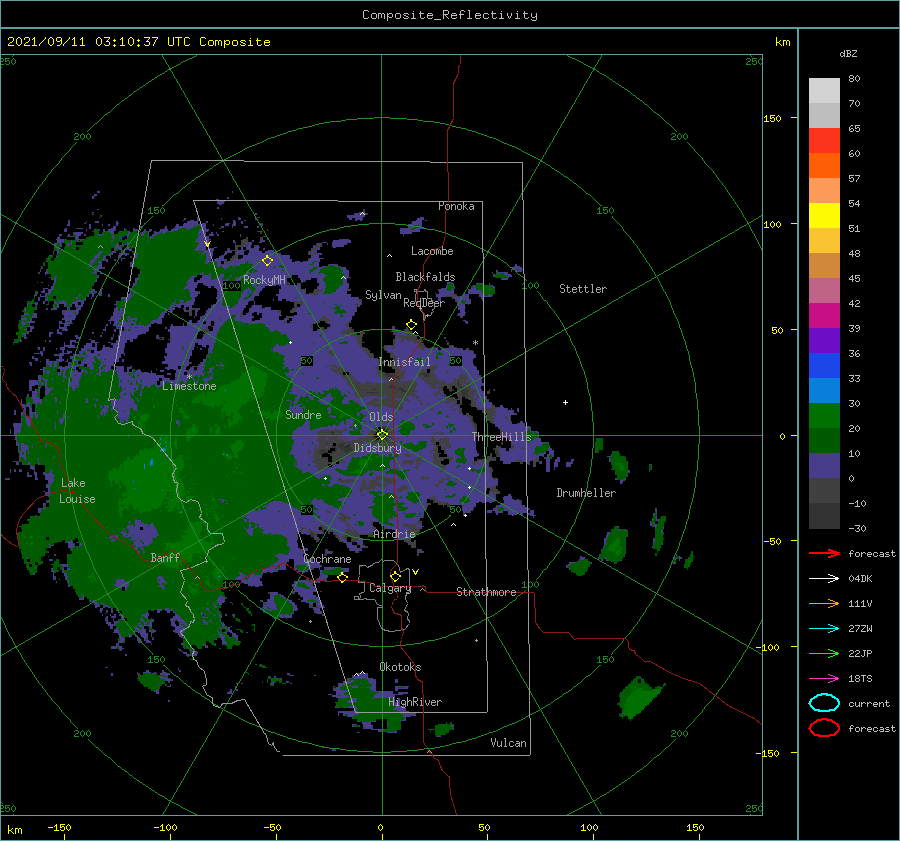Click the Cochrane label
Screen dimensions: 900x841
pyautogui.click(x=327, y=559)
